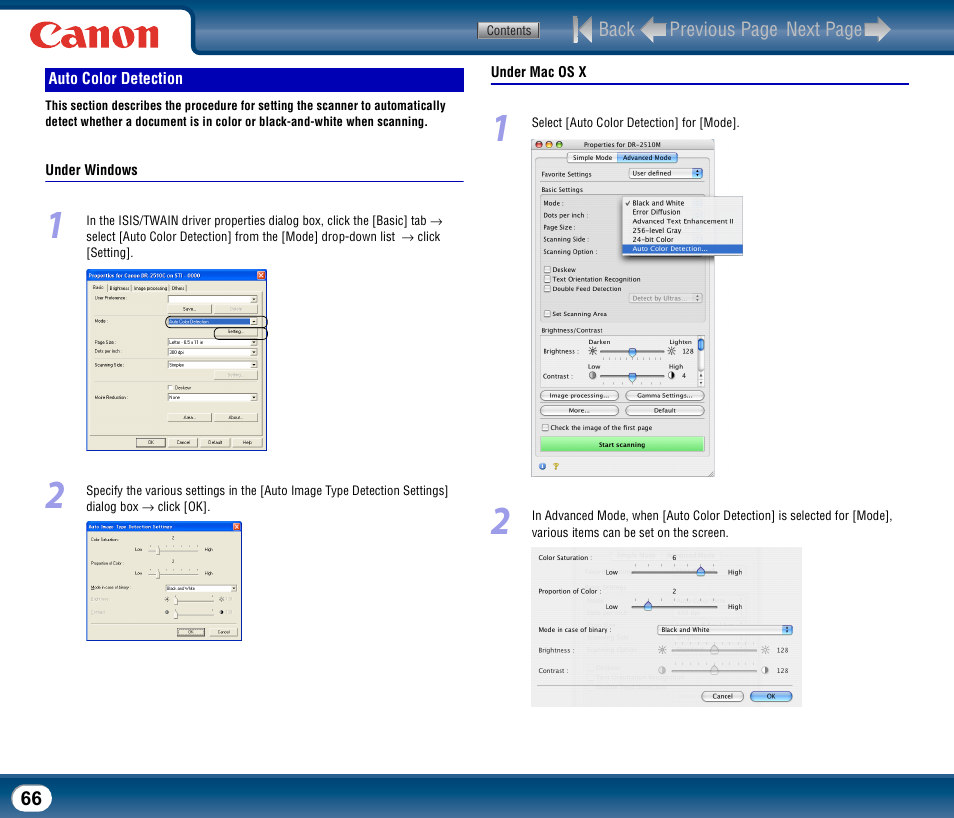The height and width of the screenshot is (818, 954).
Task: Switch to Advanced Mode tab
Action: click(647, 158)
